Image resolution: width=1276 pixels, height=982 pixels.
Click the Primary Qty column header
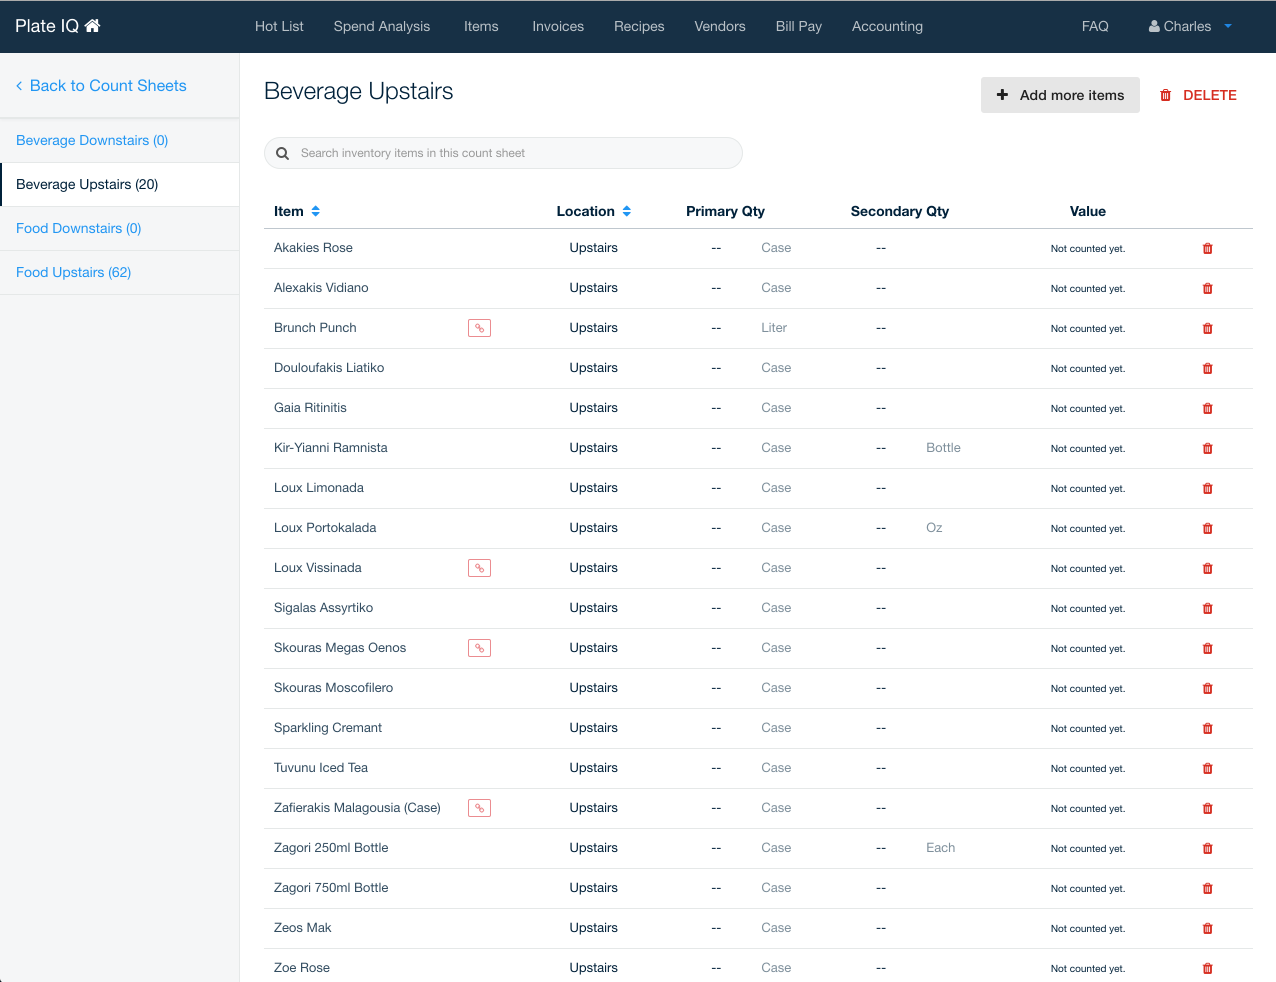point(725,211)
